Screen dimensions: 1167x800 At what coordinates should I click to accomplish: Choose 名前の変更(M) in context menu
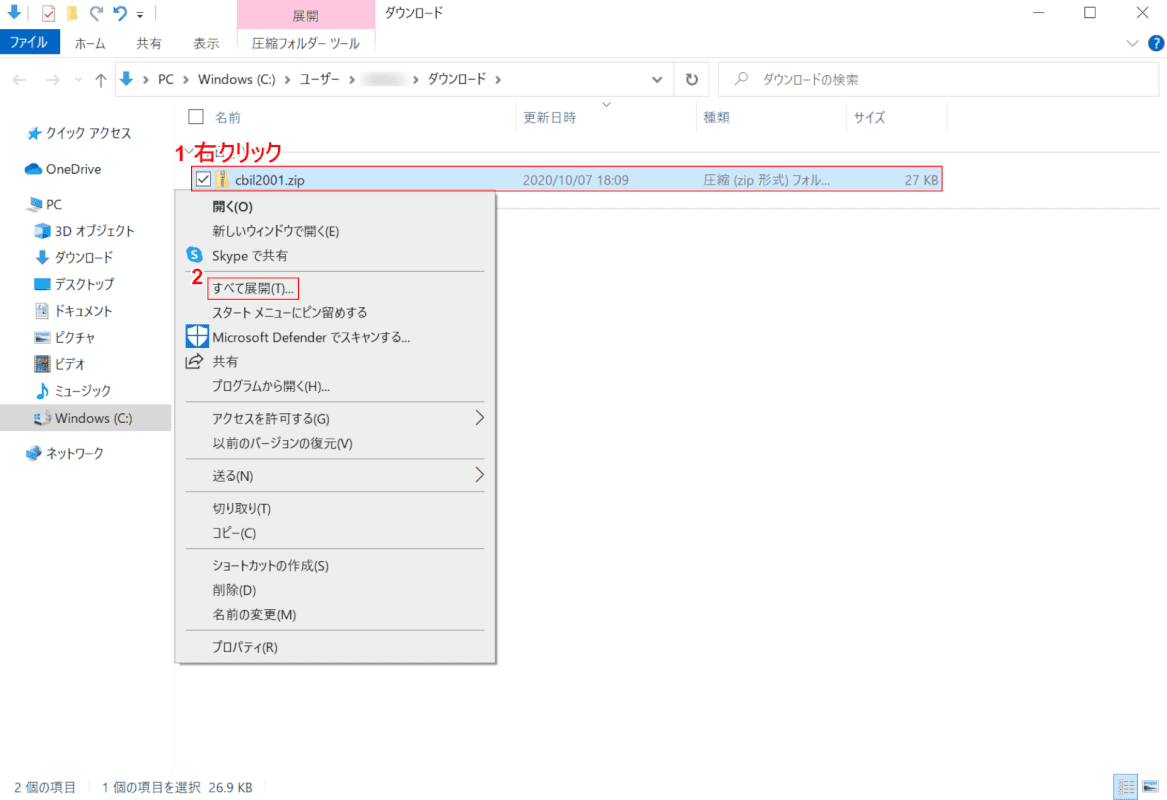click(x=333, y=615)
